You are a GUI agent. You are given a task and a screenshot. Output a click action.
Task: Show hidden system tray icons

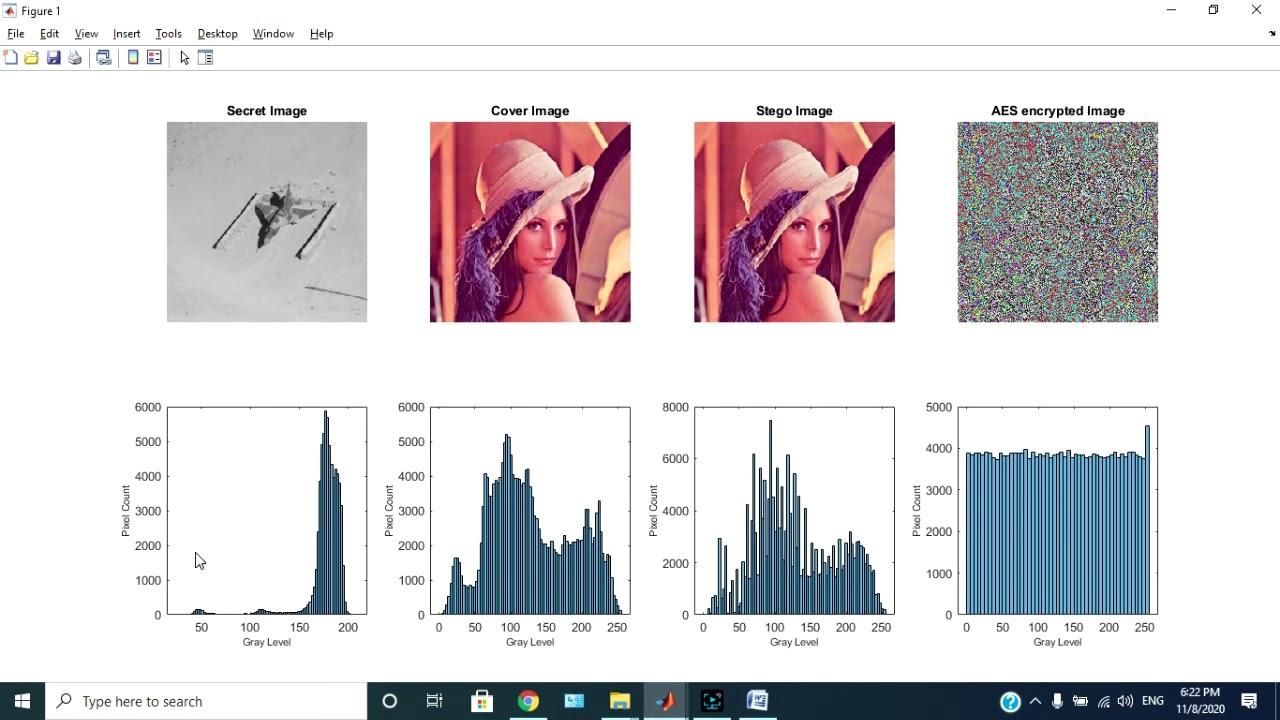tap(1035, 701)
